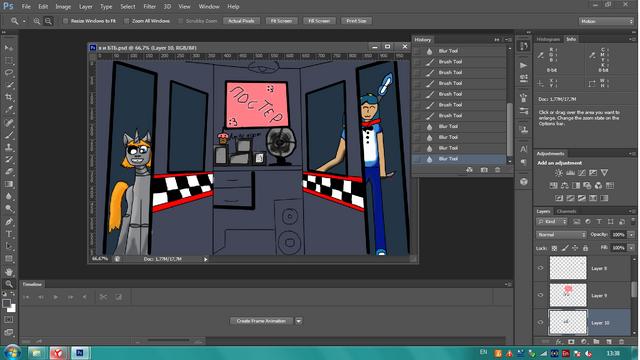Select the Clone Stamp tool
The height and width of the screenshot is (360, 640).
click(9, 147)
